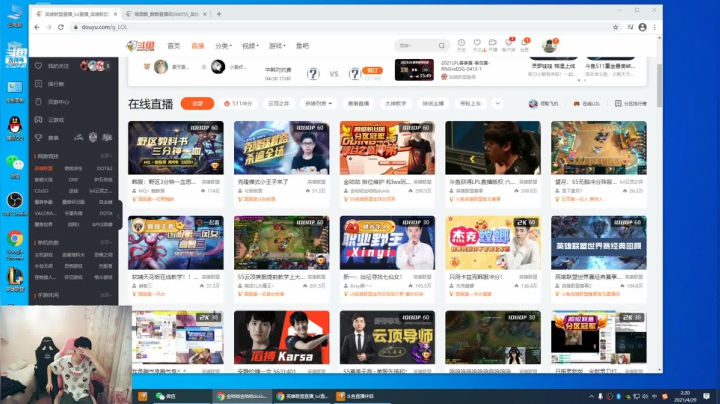Screen dimensions: 720x404
Task: Click the search magnifier icon
Action: [x=442, y=45]
